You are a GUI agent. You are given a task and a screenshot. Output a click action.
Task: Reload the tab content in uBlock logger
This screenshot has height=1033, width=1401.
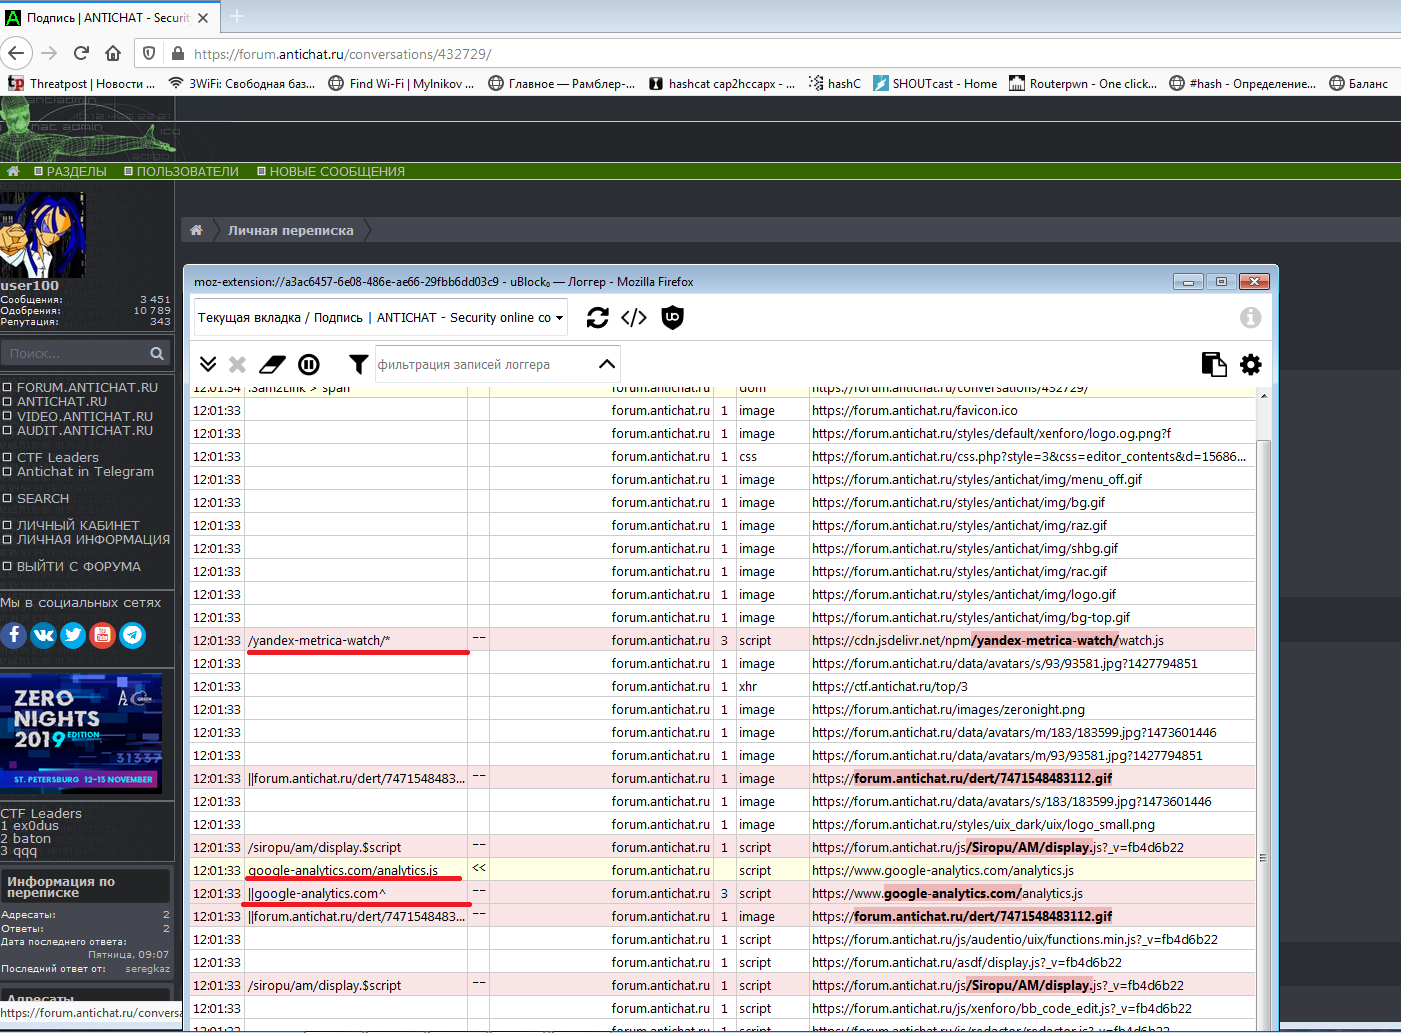[597, 318]
